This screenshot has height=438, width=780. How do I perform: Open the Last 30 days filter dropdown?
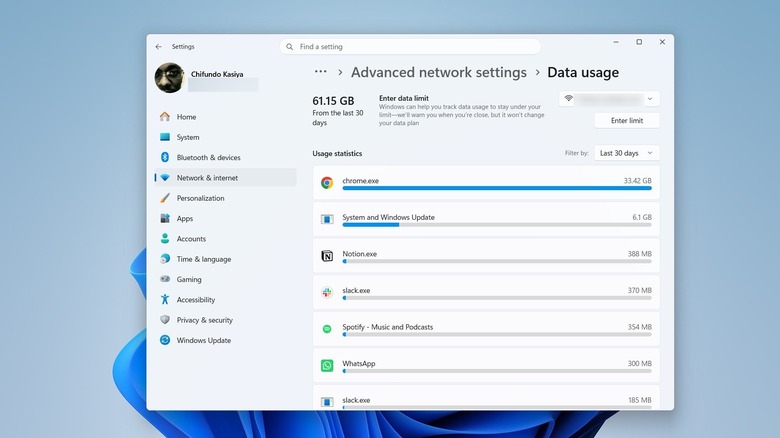627,153
